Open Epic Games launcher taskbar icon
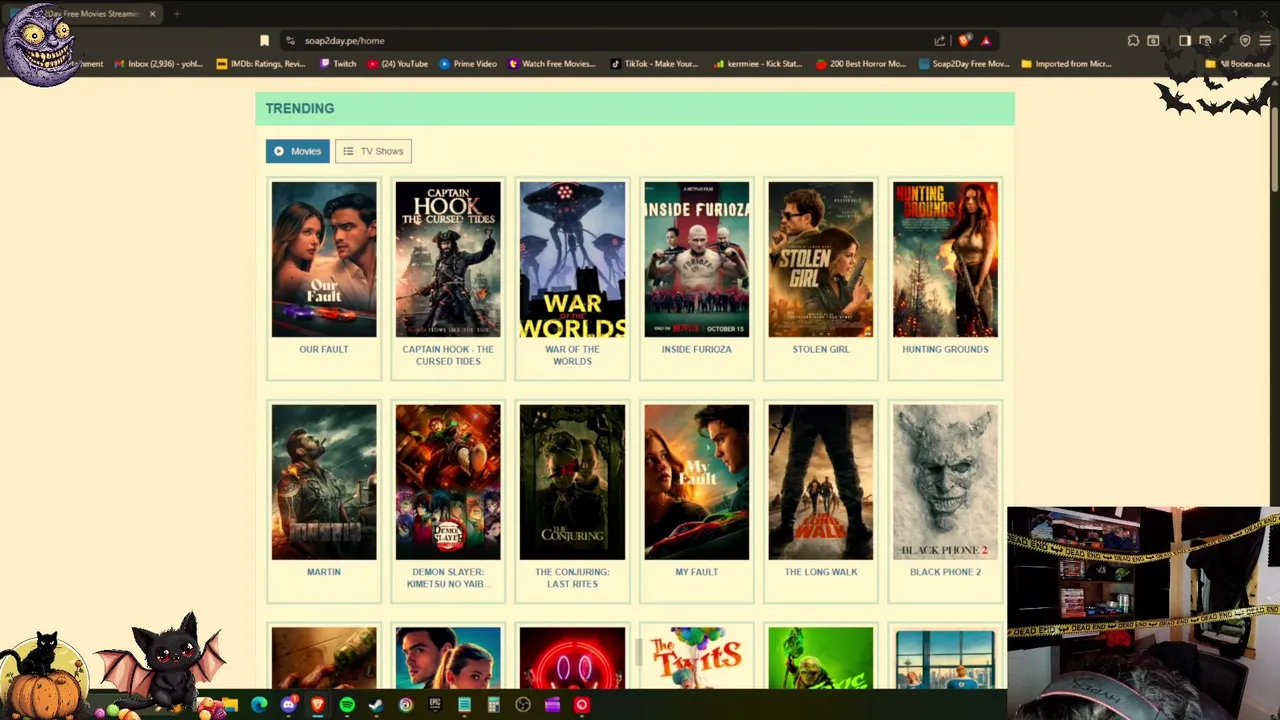 point(435,705)
